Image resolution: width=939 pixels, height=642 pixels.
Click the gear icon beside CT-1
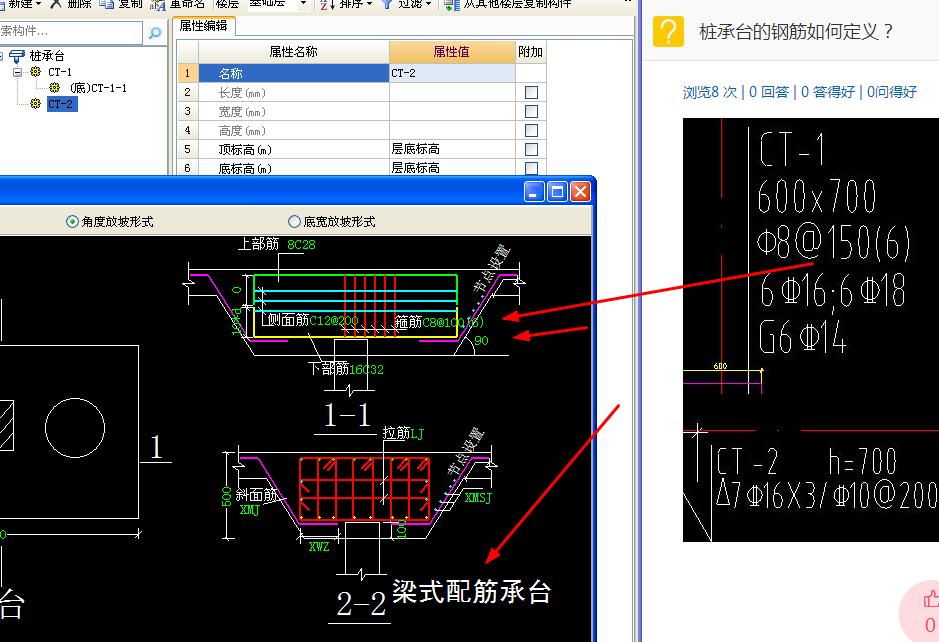tap(36, 72)
